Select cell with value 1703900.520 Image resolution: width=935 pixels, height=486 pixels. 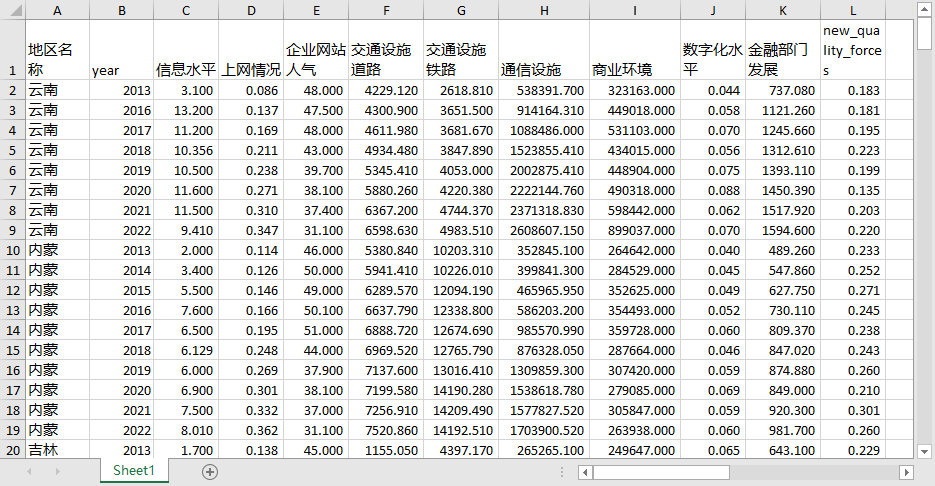tap(544, 430)
